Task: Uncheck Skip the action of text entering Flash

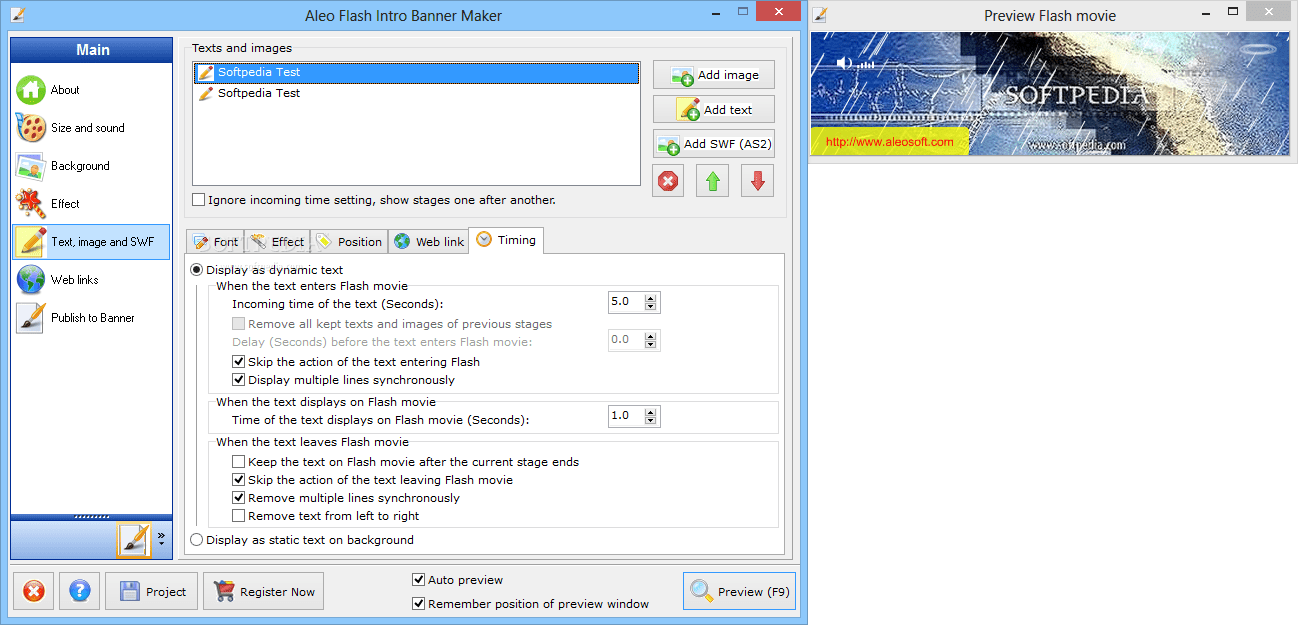Action: click(x=239, y=363)
